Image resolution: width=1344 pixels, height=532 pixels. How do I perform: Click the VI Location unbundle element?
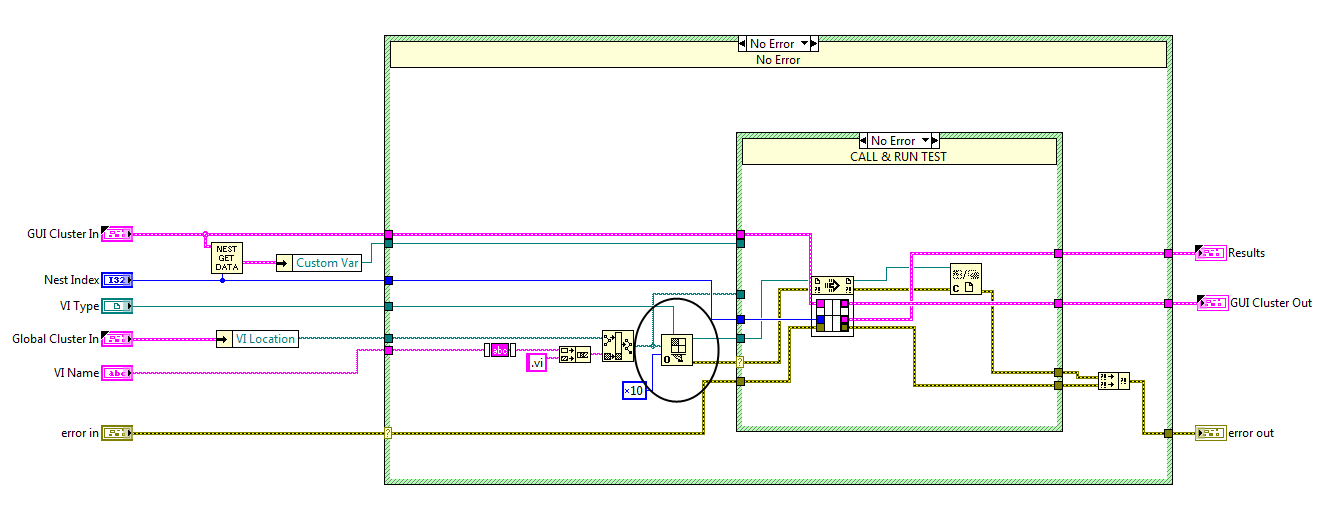[x=263, y=339]
